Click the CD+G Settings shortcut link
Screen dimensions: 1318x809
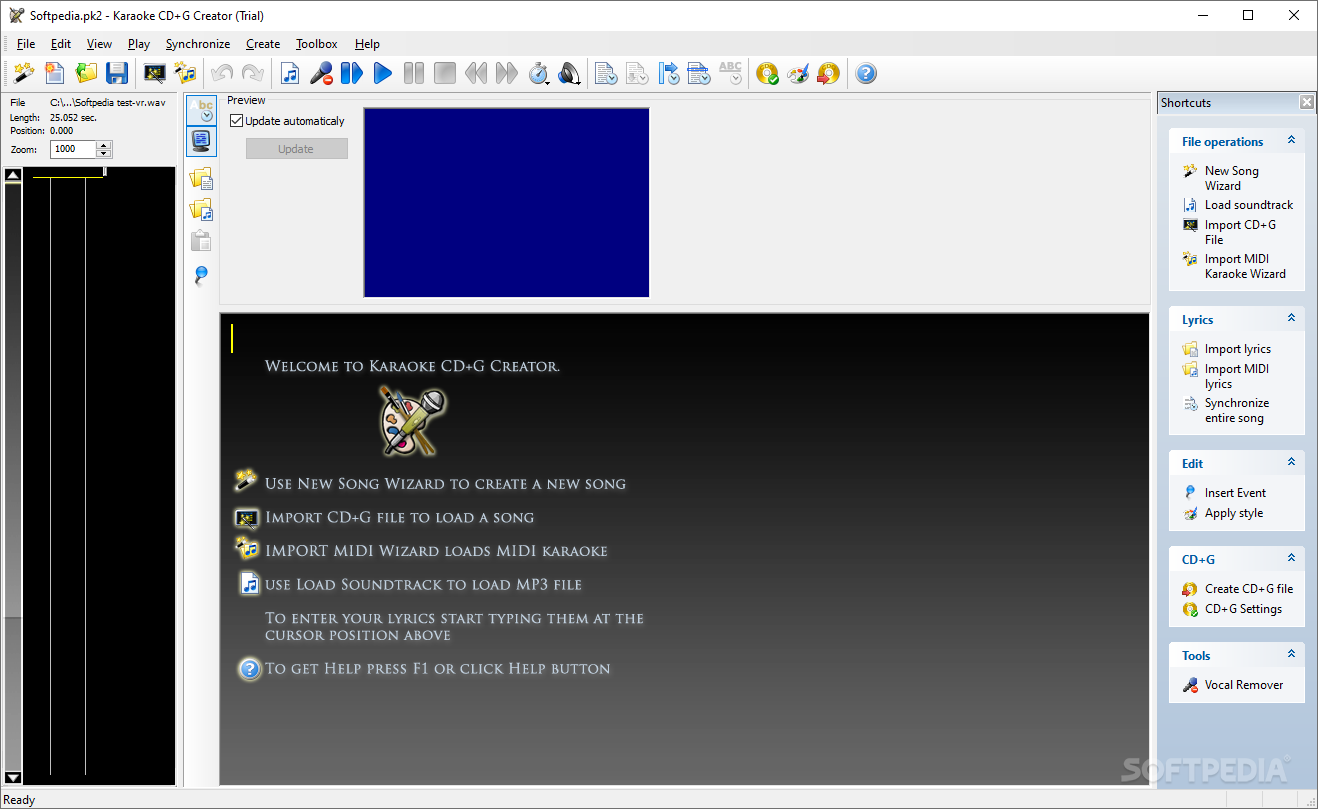(x=1243, y=609)
